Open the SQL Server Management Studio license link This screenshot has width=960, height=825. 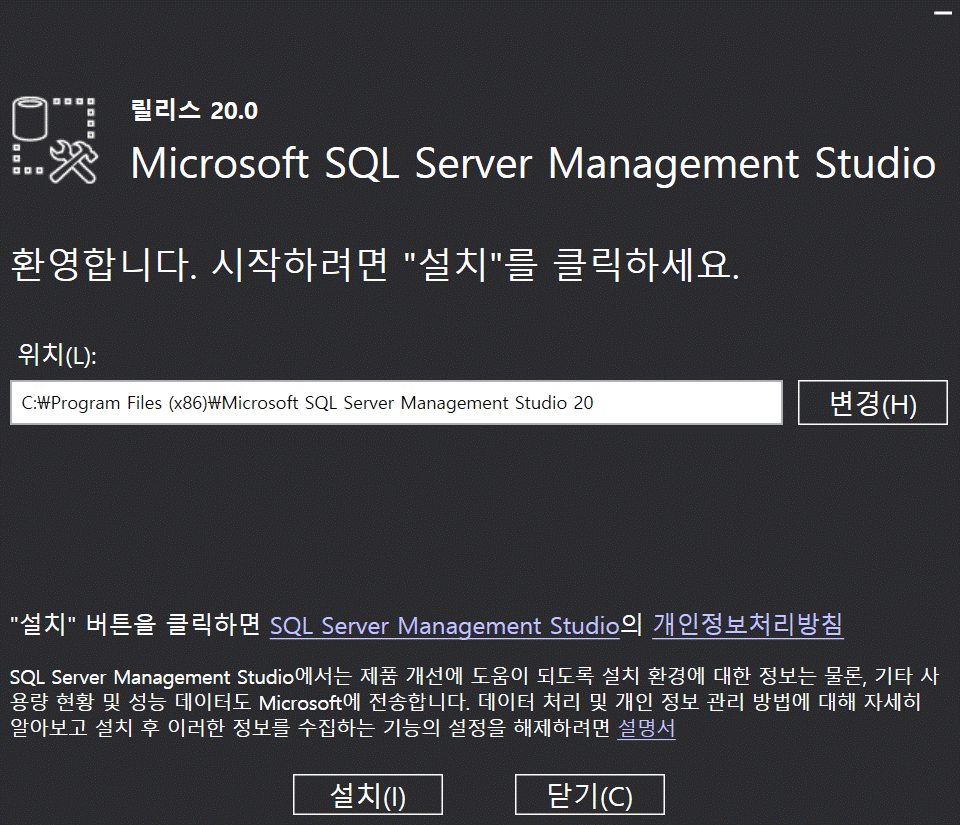[444, 625]
